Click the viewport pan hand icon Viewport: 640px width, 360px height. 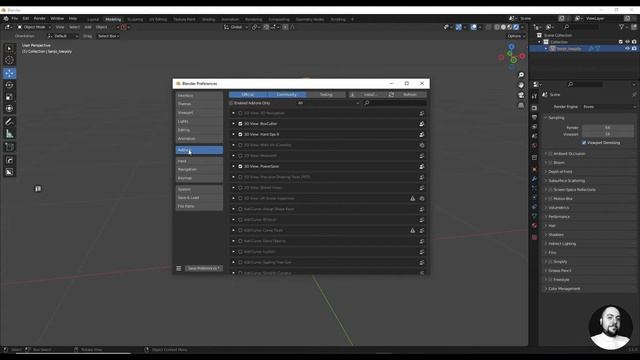coord(521,85)
